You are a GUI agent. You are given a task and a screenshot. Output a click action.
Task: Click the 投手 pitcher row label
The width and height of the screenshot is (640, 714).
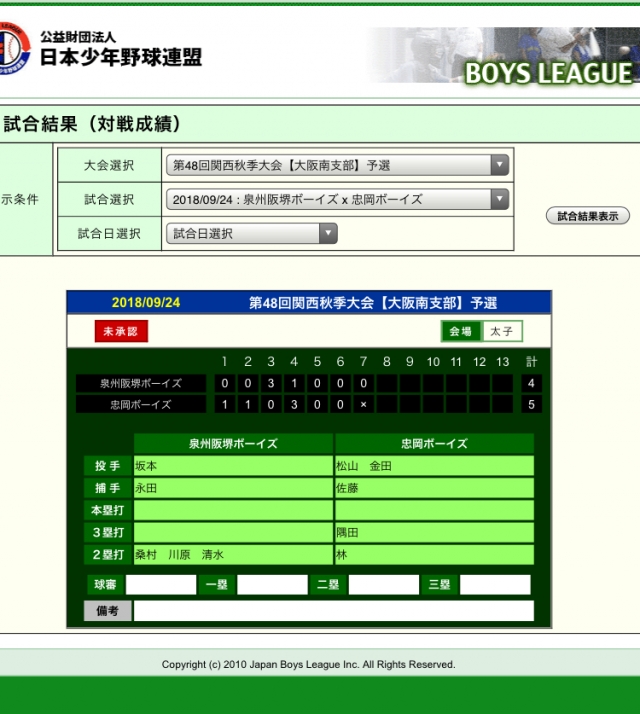click(x=107, y=467)
